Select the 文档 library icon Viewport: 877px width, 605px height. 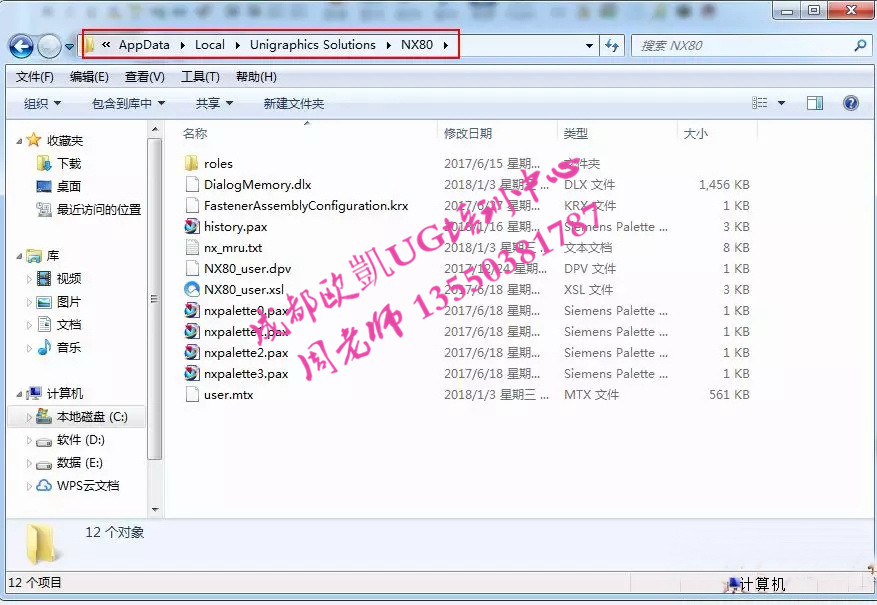click(x=44, y=324)
